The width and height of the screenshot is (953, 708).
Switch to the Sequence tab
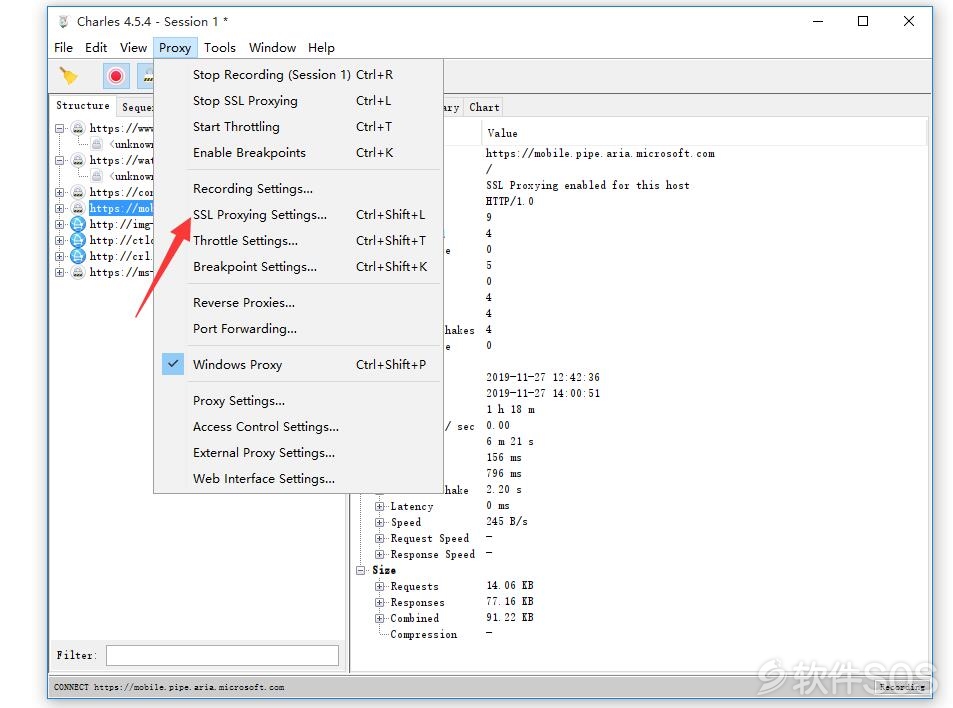(136, 107)
